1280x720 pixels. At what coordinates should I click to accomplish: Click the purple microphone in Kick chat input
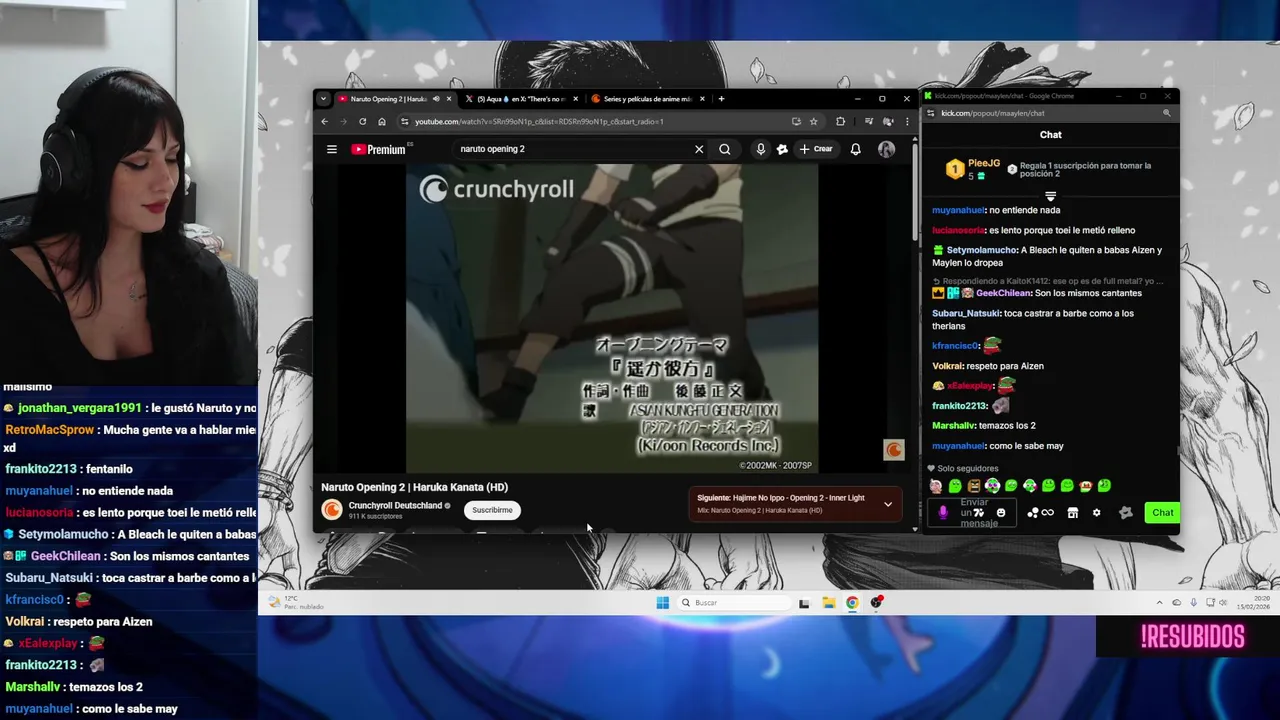click(942, 513)
